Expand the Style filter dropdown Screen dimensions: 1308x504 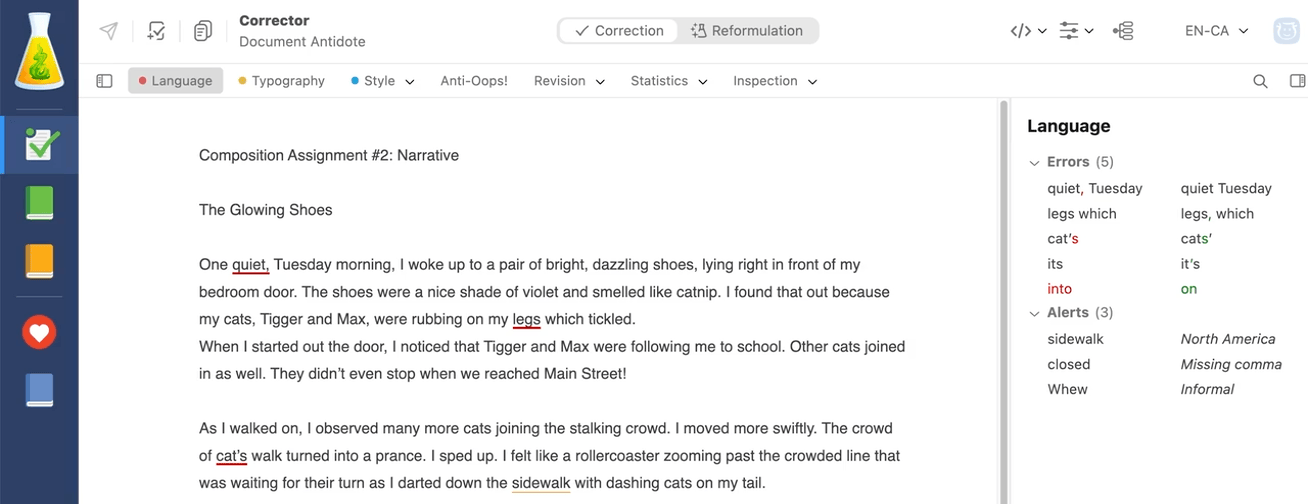(x=383, y=81)
